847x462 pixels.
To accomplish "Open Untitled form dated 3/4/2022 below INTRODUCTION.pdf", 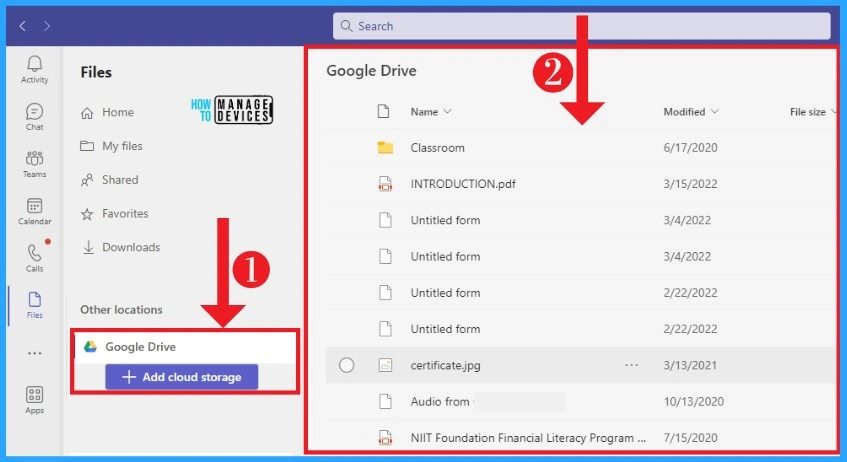I will 446,220.
